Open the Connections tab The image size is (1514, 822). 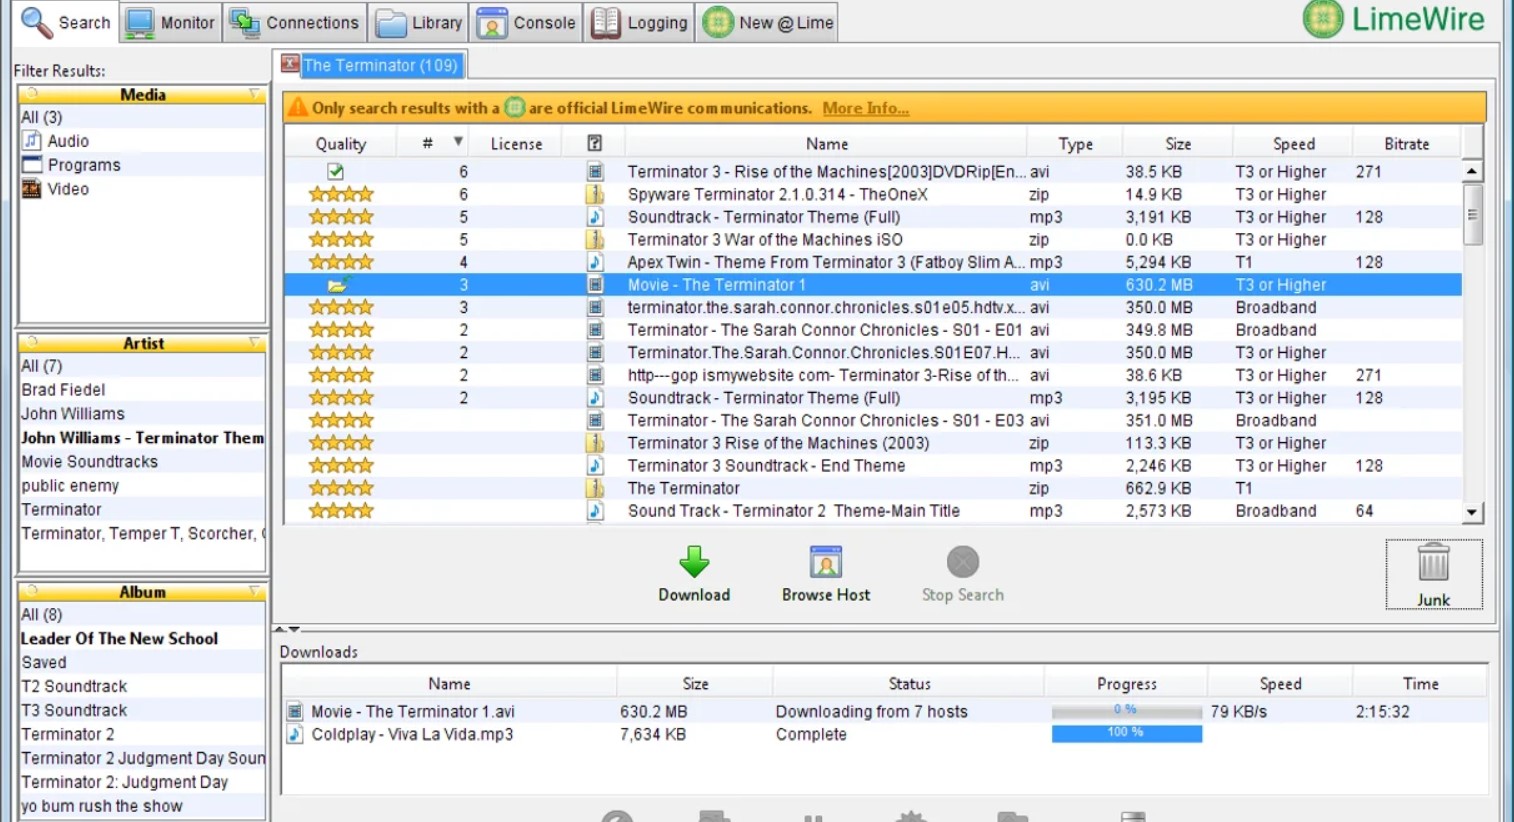pos(294,22)
